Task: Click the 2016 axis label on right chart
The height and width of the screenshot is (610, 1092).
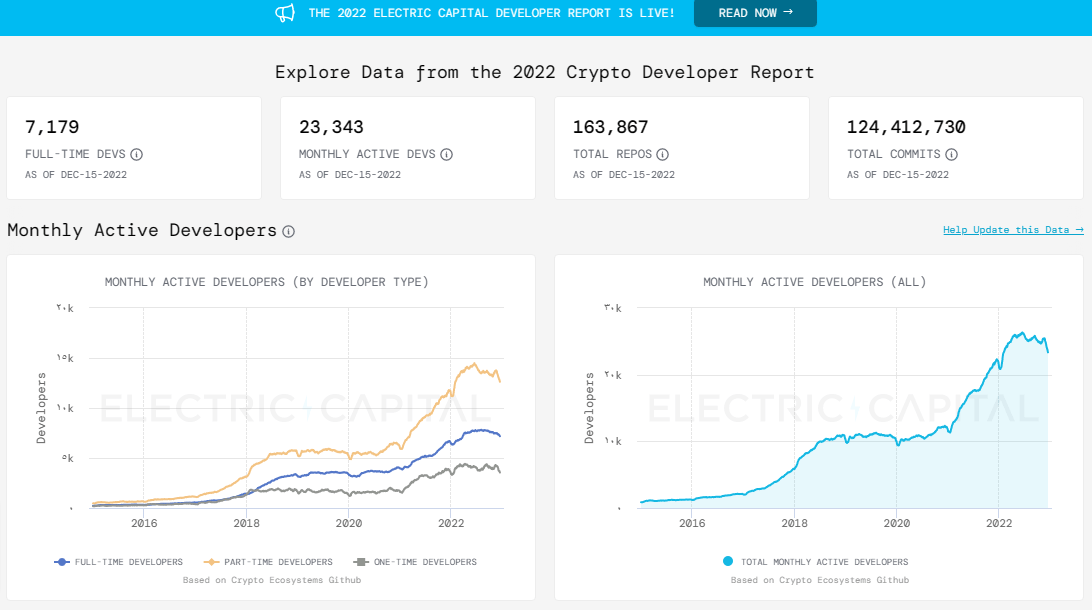Action: [692, 523]
